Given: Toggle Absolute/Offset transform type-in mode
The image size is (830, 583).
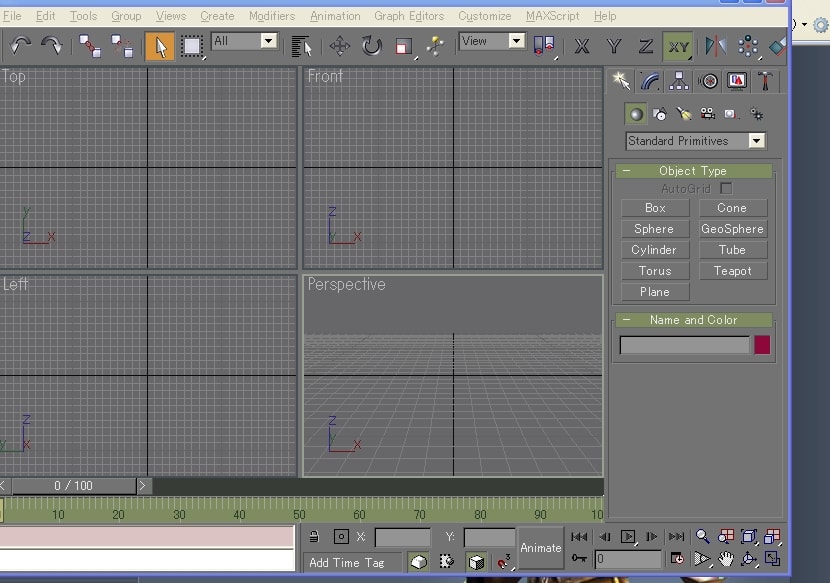Looking at the screenshot, I should click(x=341, y=536).
